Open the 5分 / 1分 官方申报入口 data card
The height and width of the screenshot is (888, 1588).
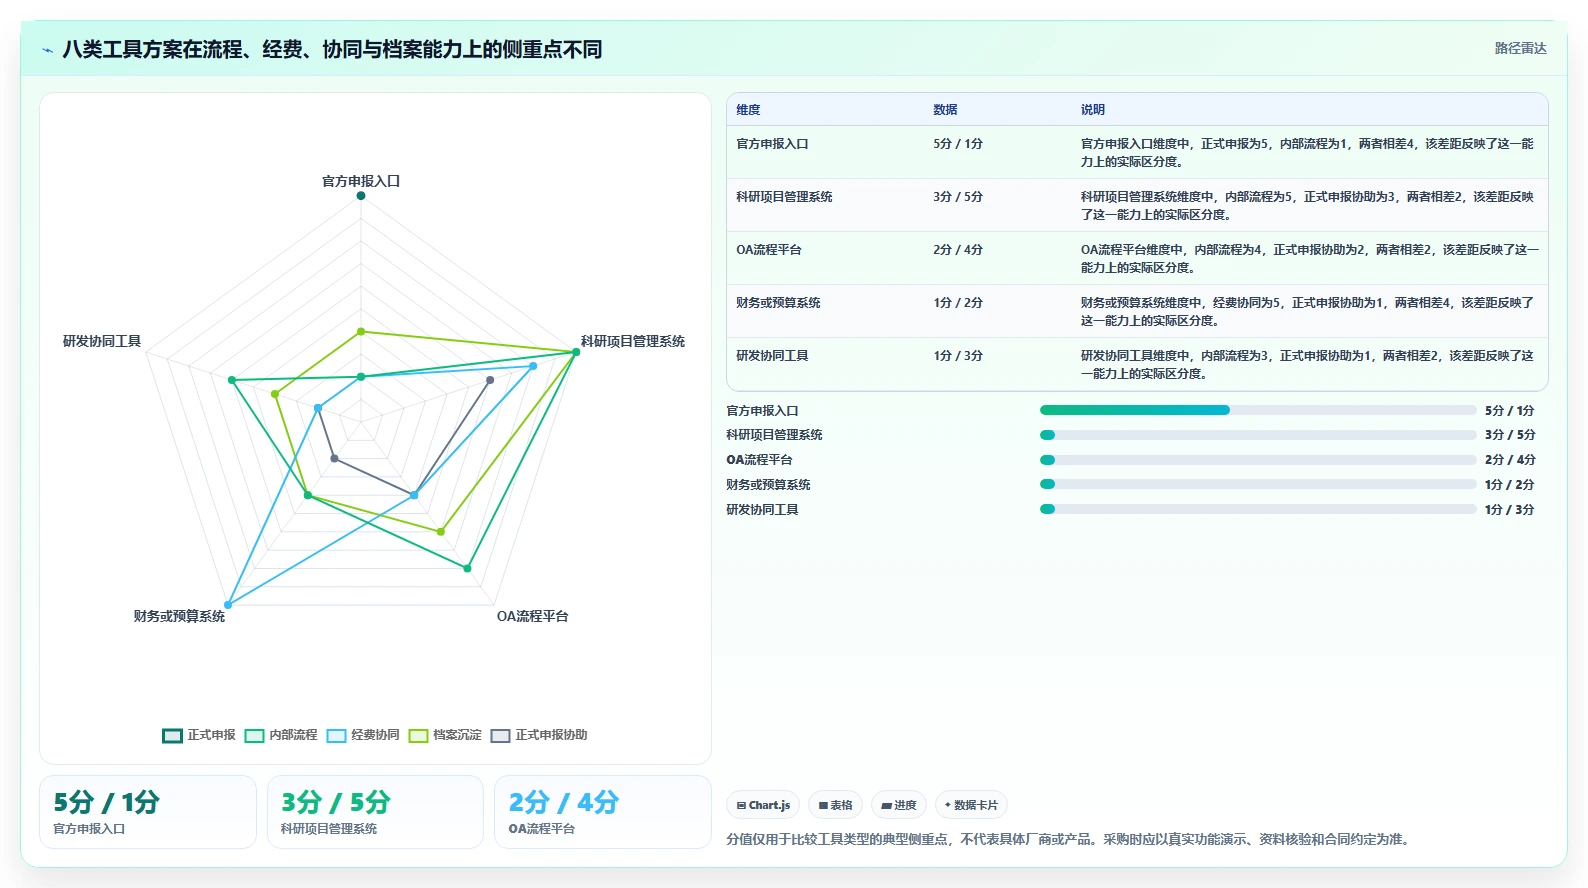click(148, 812)
